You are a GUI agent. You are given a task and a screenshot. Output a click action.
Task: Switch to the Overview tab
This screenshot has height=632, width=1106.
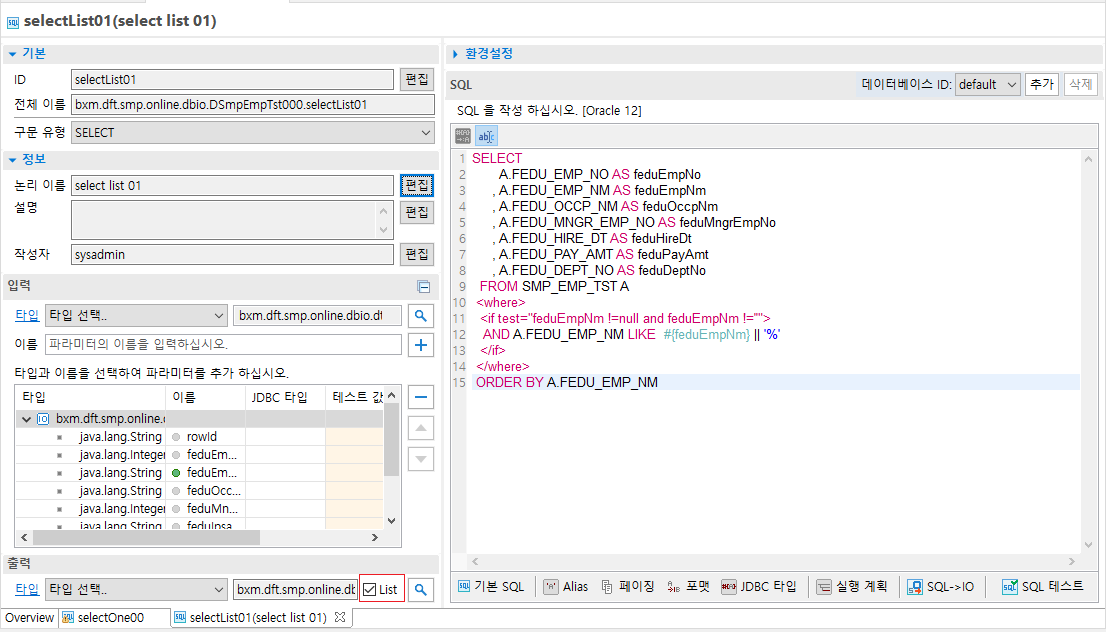pos(29,618)
